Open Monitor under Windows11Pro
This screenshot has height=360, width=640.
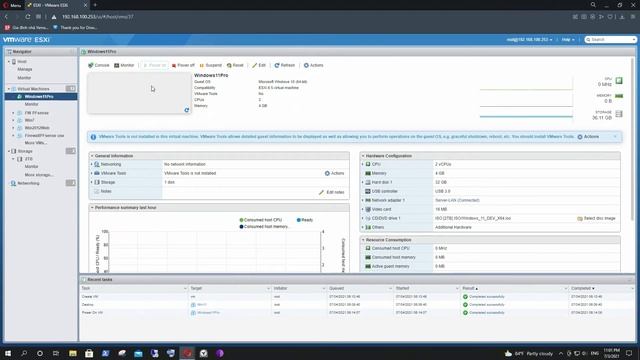click(31, 104)
